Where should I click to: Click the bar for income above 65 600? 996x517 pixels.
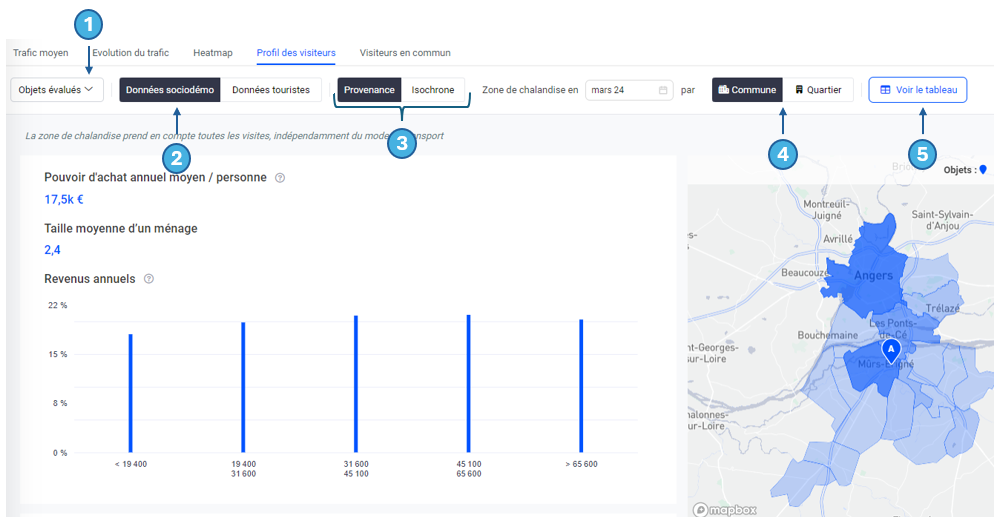(x=581, y=385)
